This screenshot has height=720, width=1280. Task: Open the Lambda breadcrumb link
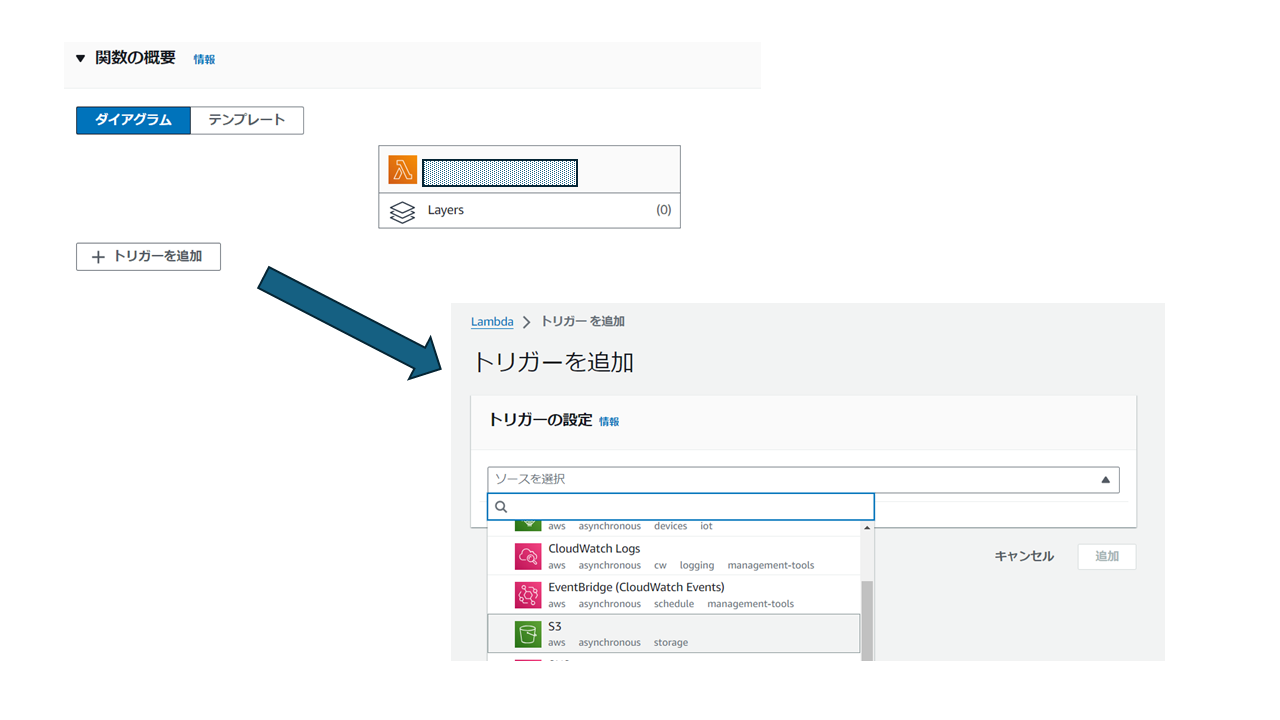(x=491, y=321)
